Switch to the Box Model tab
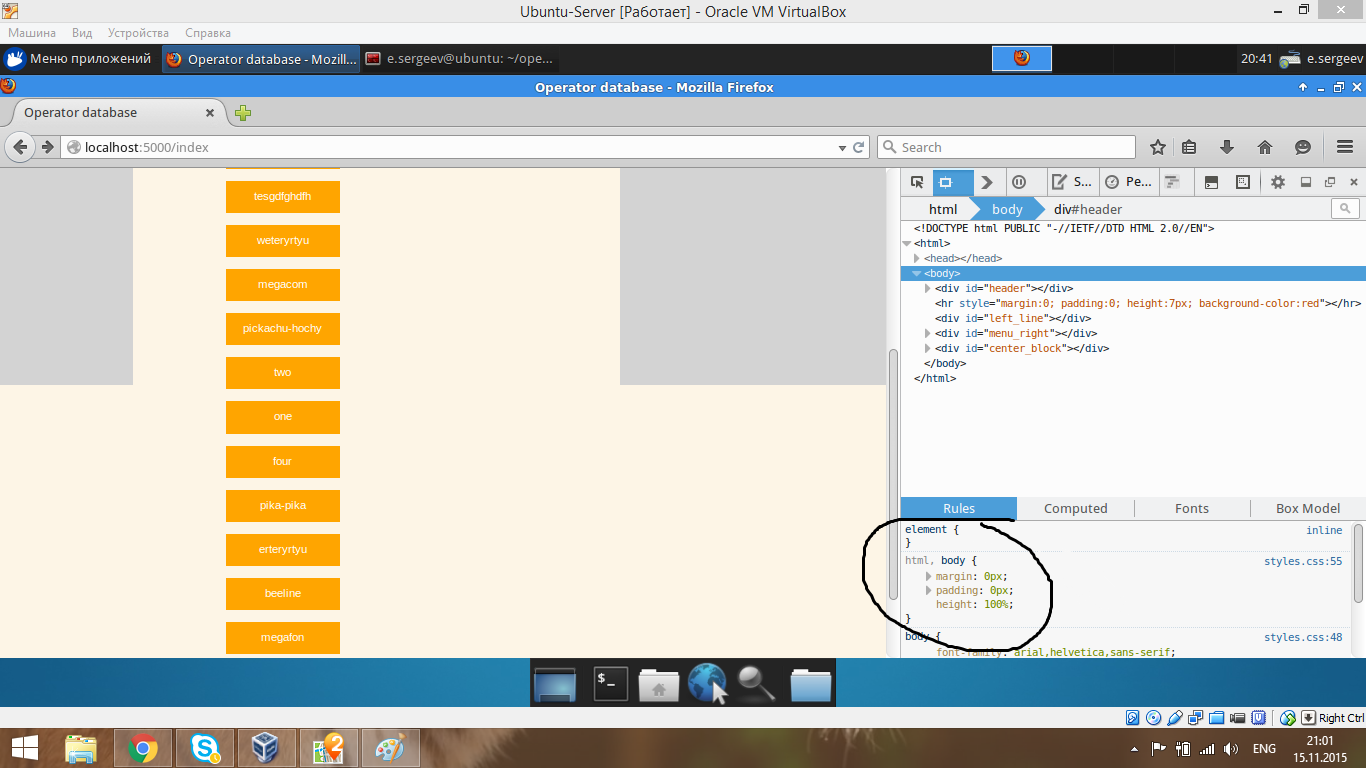1366x768 pixels. coord(1308,508)
